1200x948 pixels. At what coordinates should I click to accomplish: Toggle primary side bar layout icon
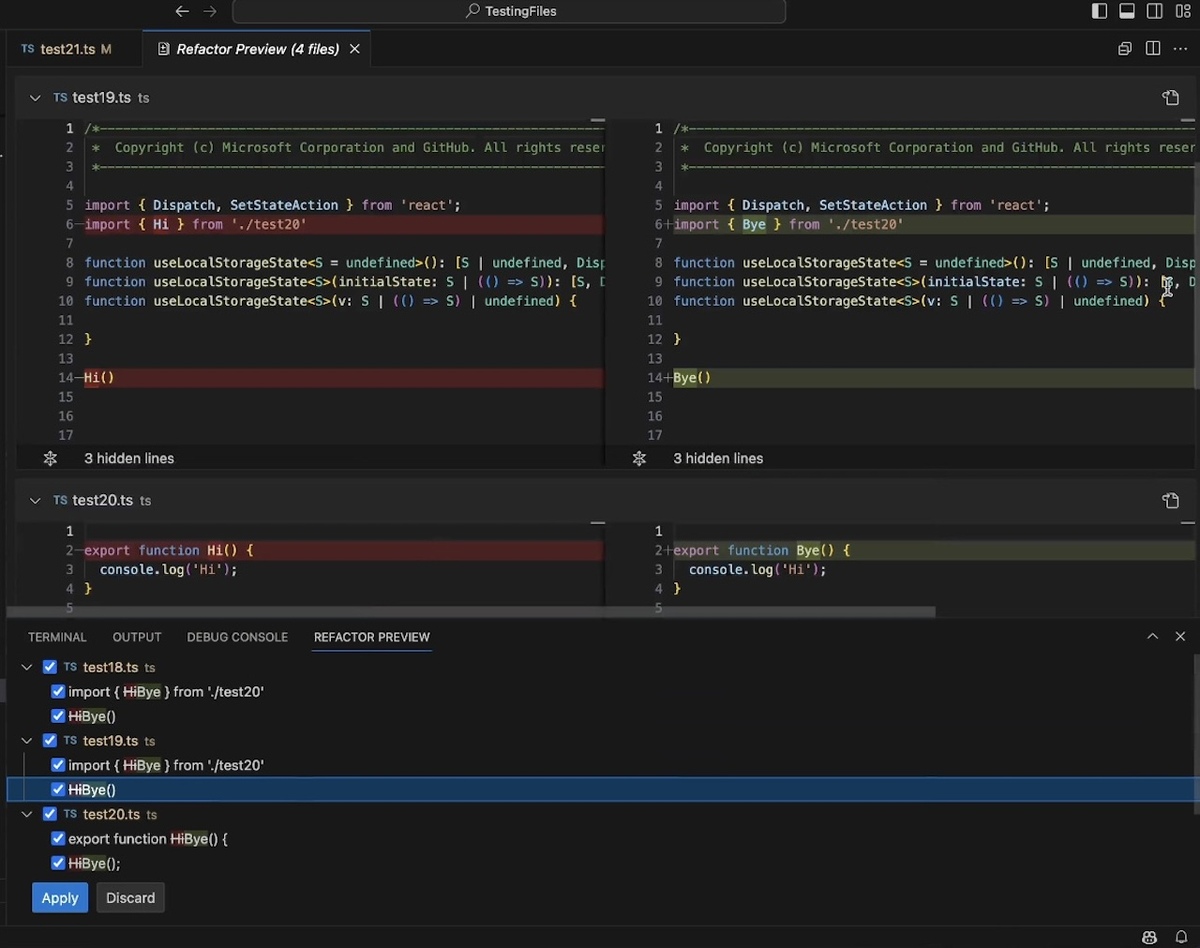click(x=1099, y=11)
